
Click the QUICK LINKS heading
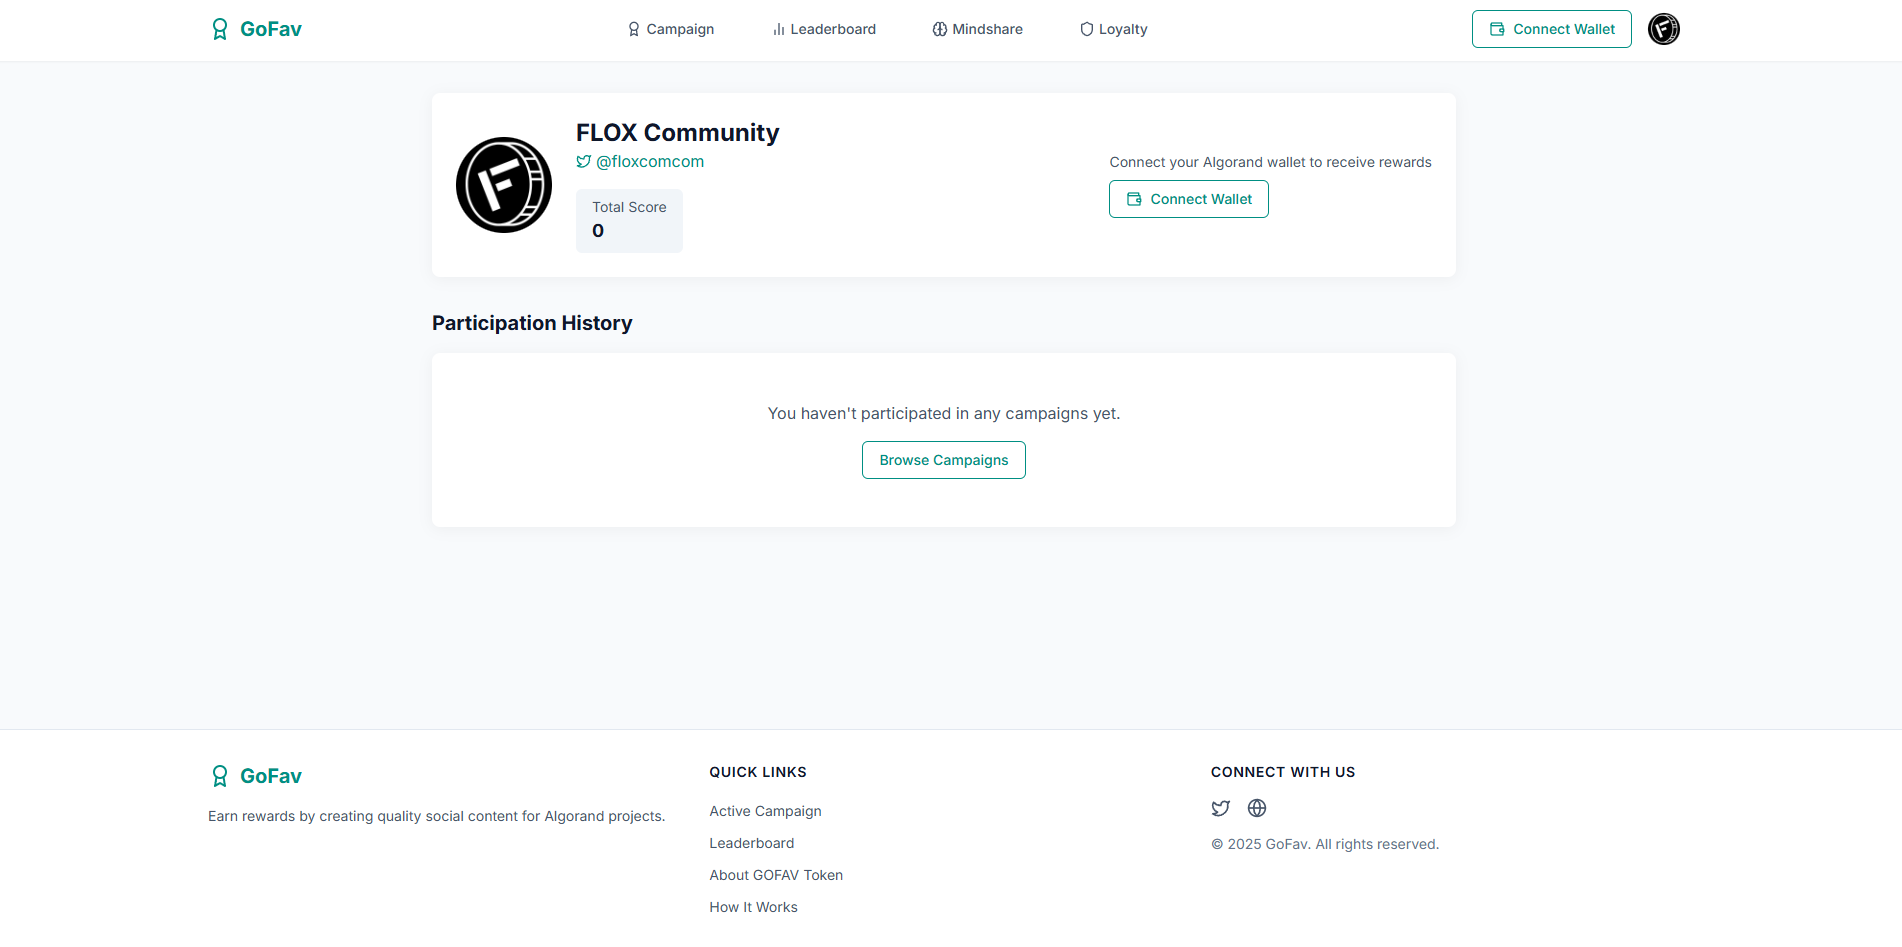pyautogui.click(x=757, y=772)
